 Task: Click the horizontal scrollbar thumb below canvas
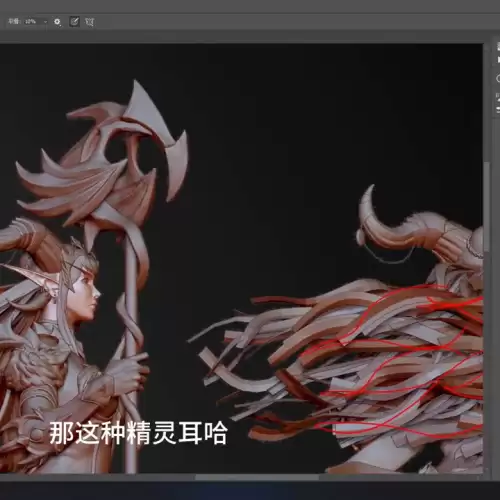(257, 477)
